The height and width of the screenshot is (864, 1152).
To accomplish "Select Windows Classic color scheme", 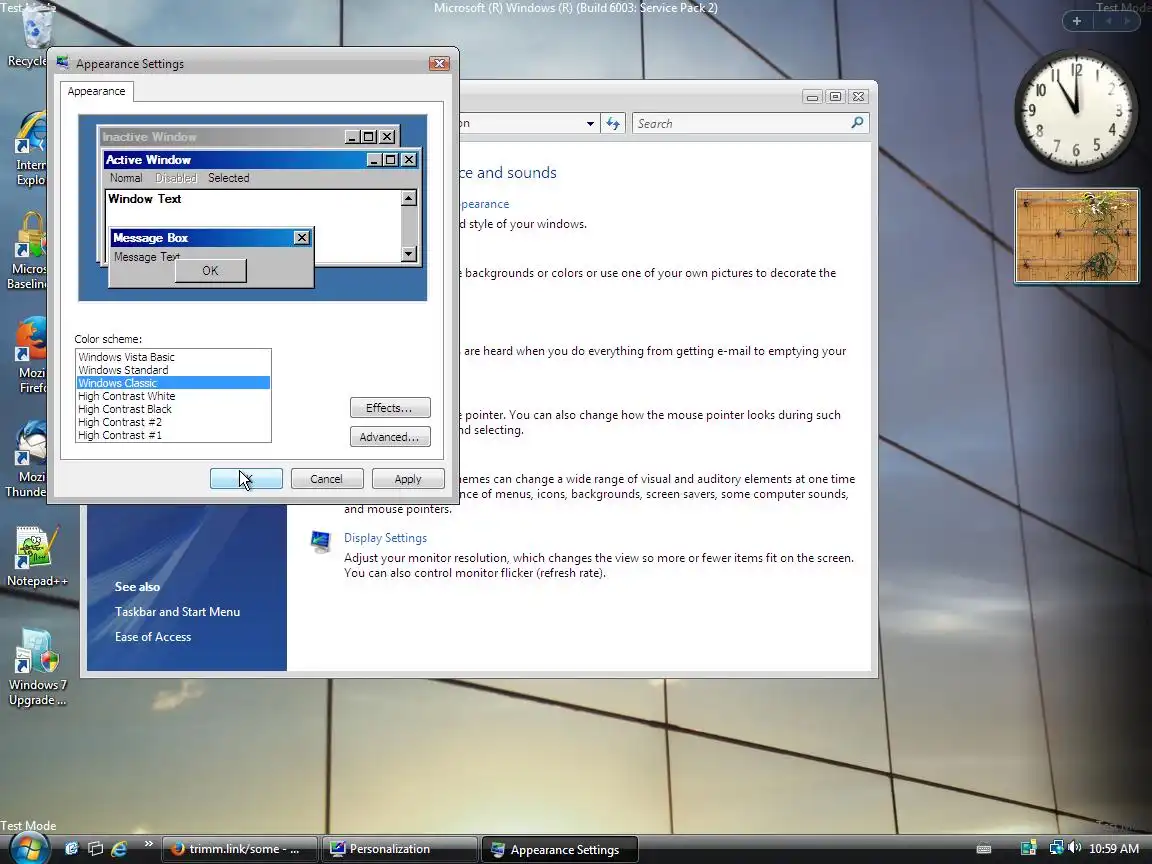I will point(173,383).
